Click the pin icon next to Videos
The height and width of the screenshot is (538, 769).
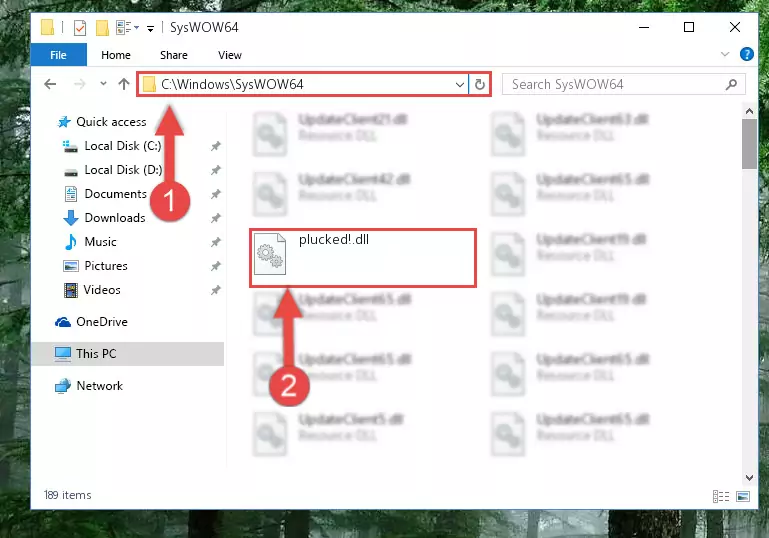click(215, 290)
